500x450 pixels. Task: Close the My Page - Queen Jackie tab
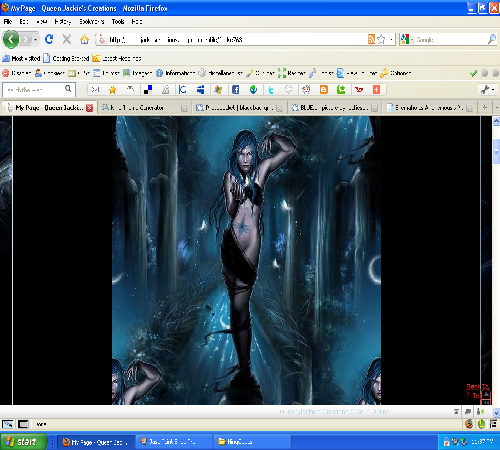click(x=89, y=108)
